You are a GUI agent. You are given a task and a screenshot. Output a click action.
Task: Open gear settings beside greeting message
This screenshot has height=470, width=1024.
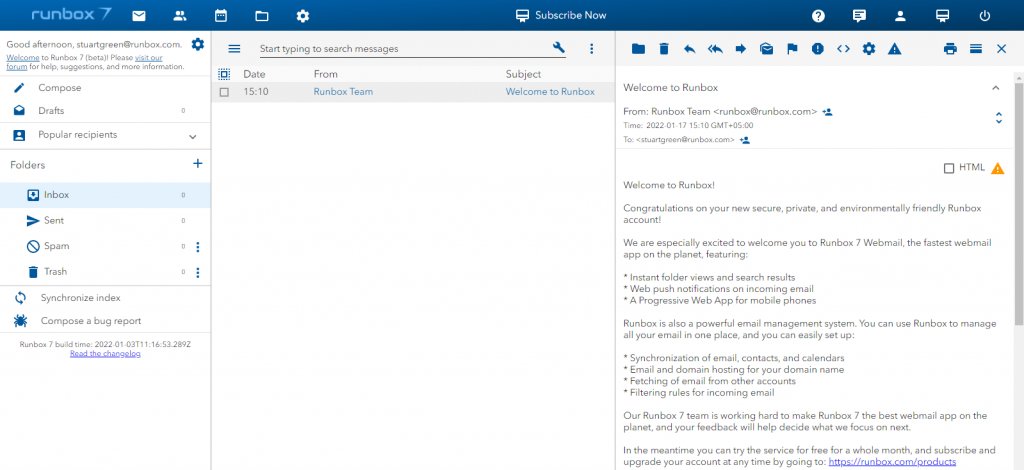198,44
